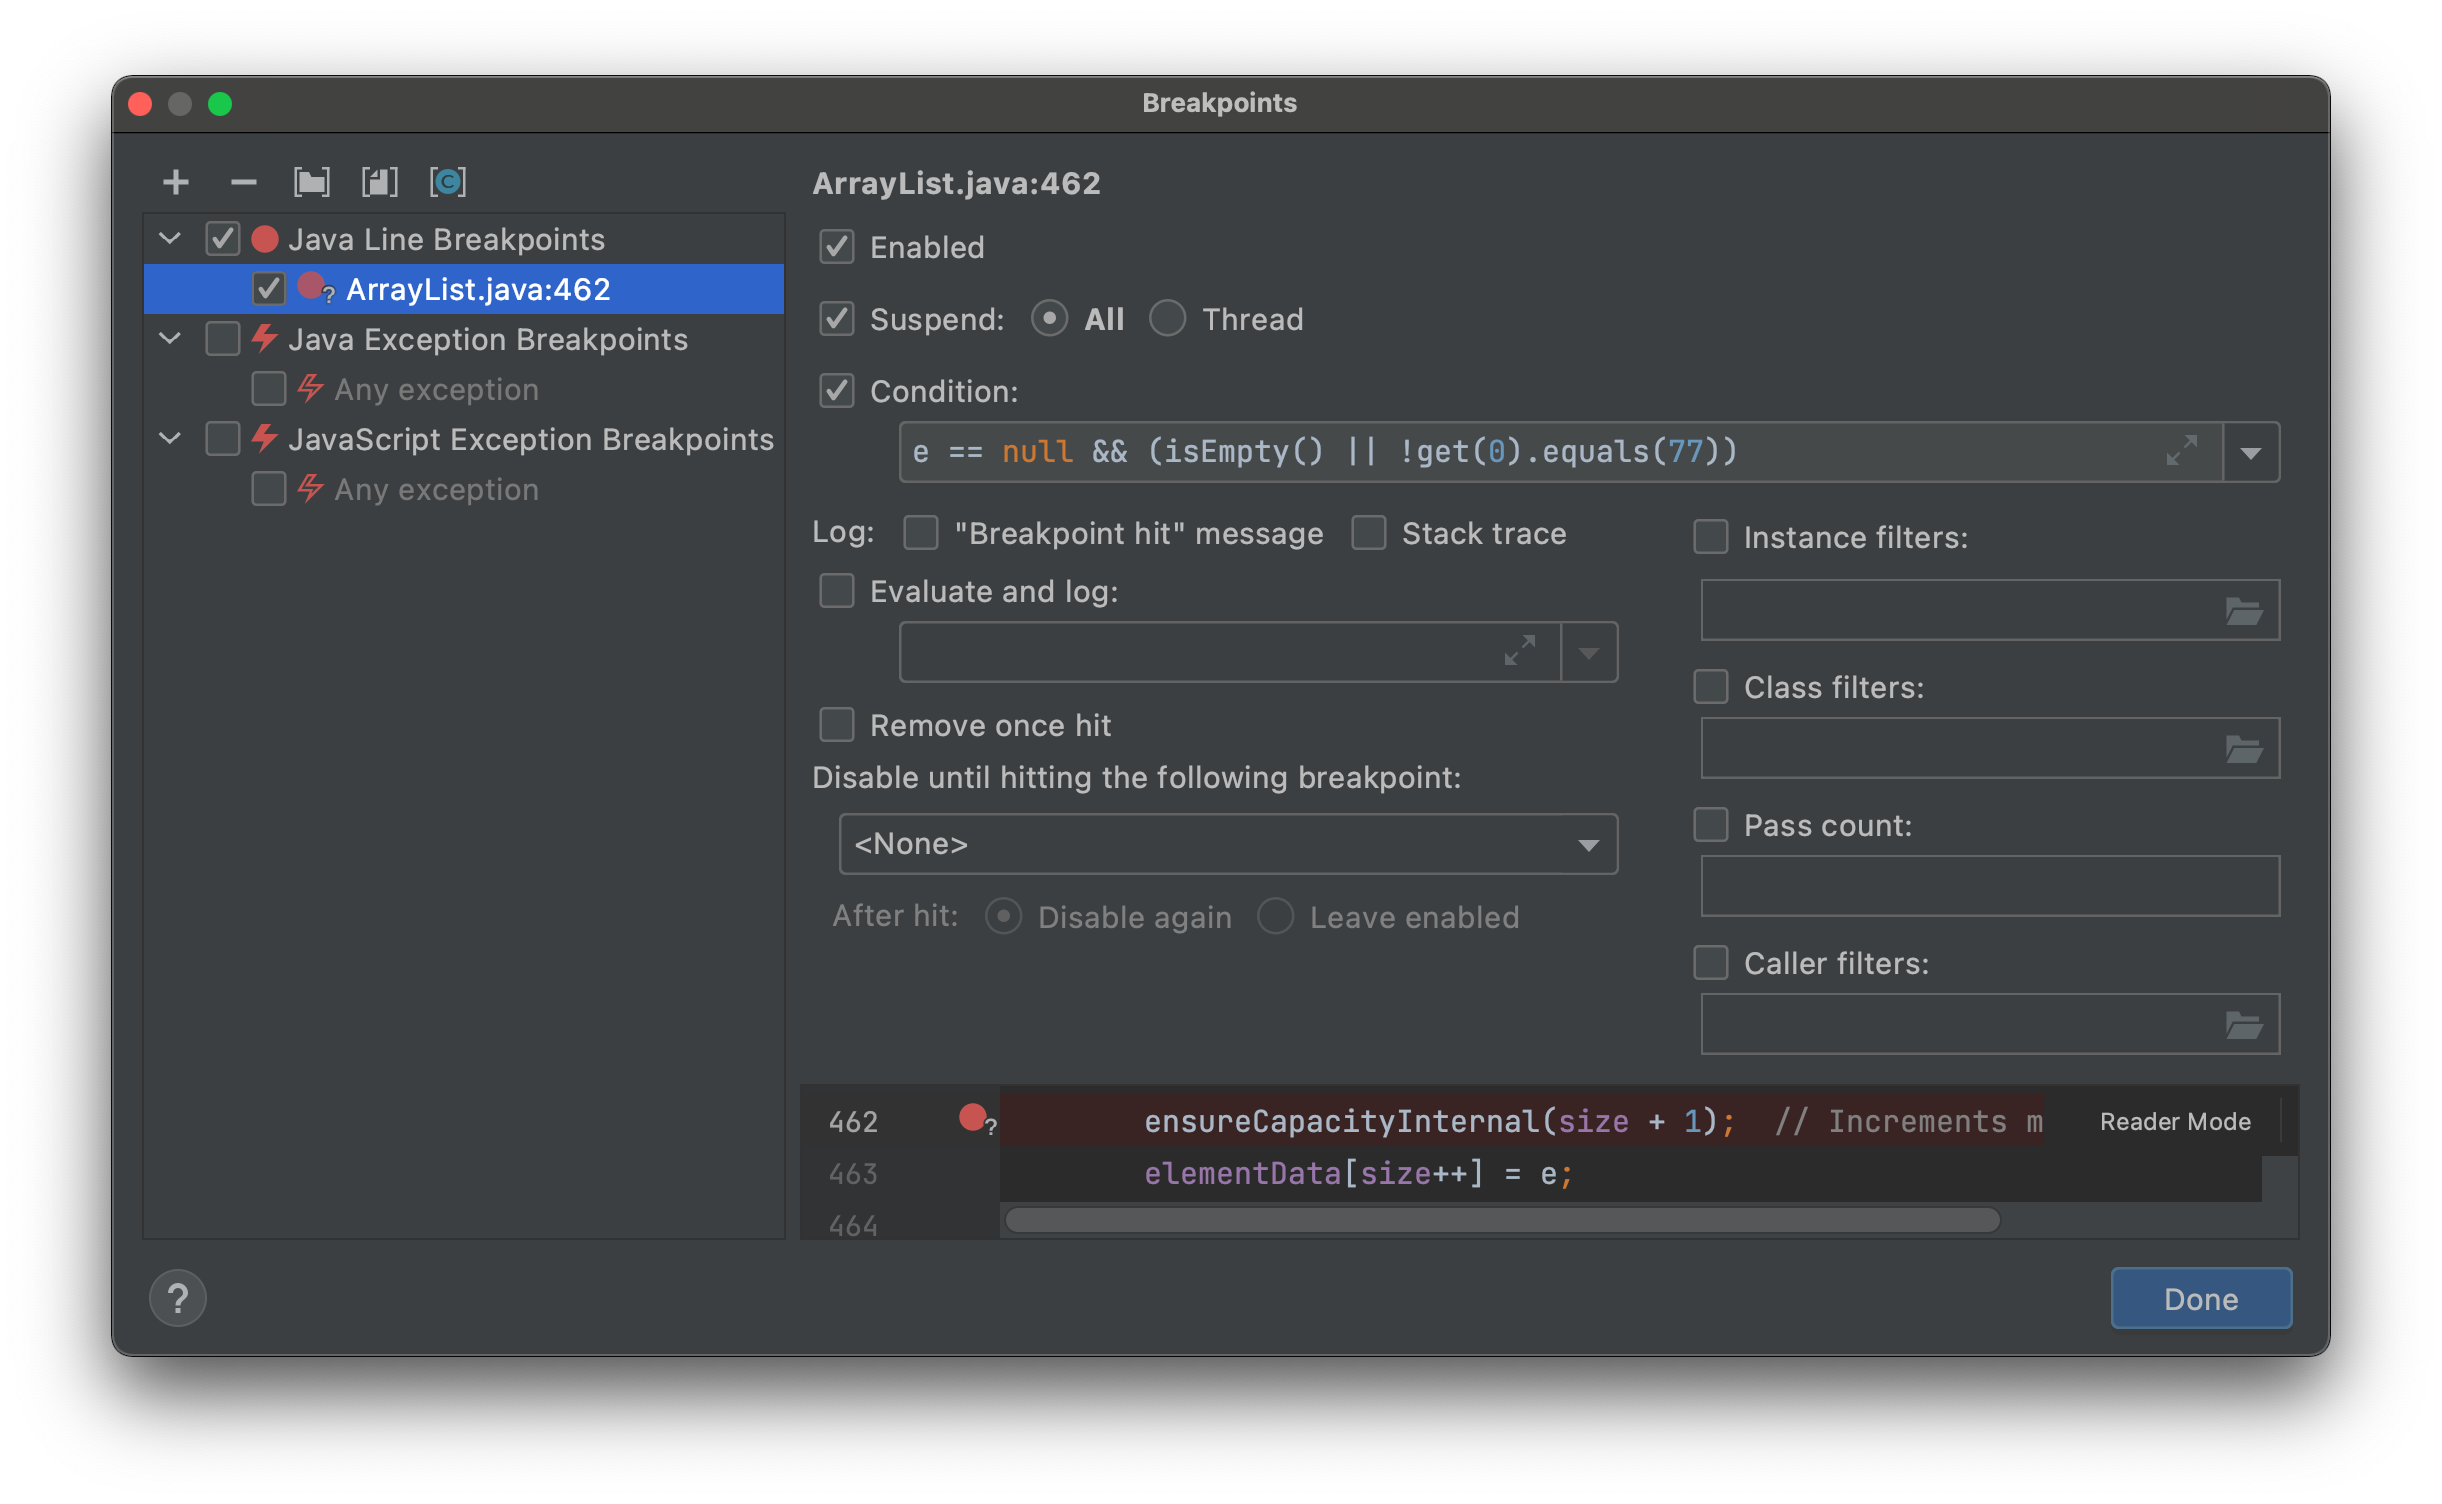Uncheck the Enabled checkbox
The width and height of the screenshot is (2442, 1504).
click(838, 247)
